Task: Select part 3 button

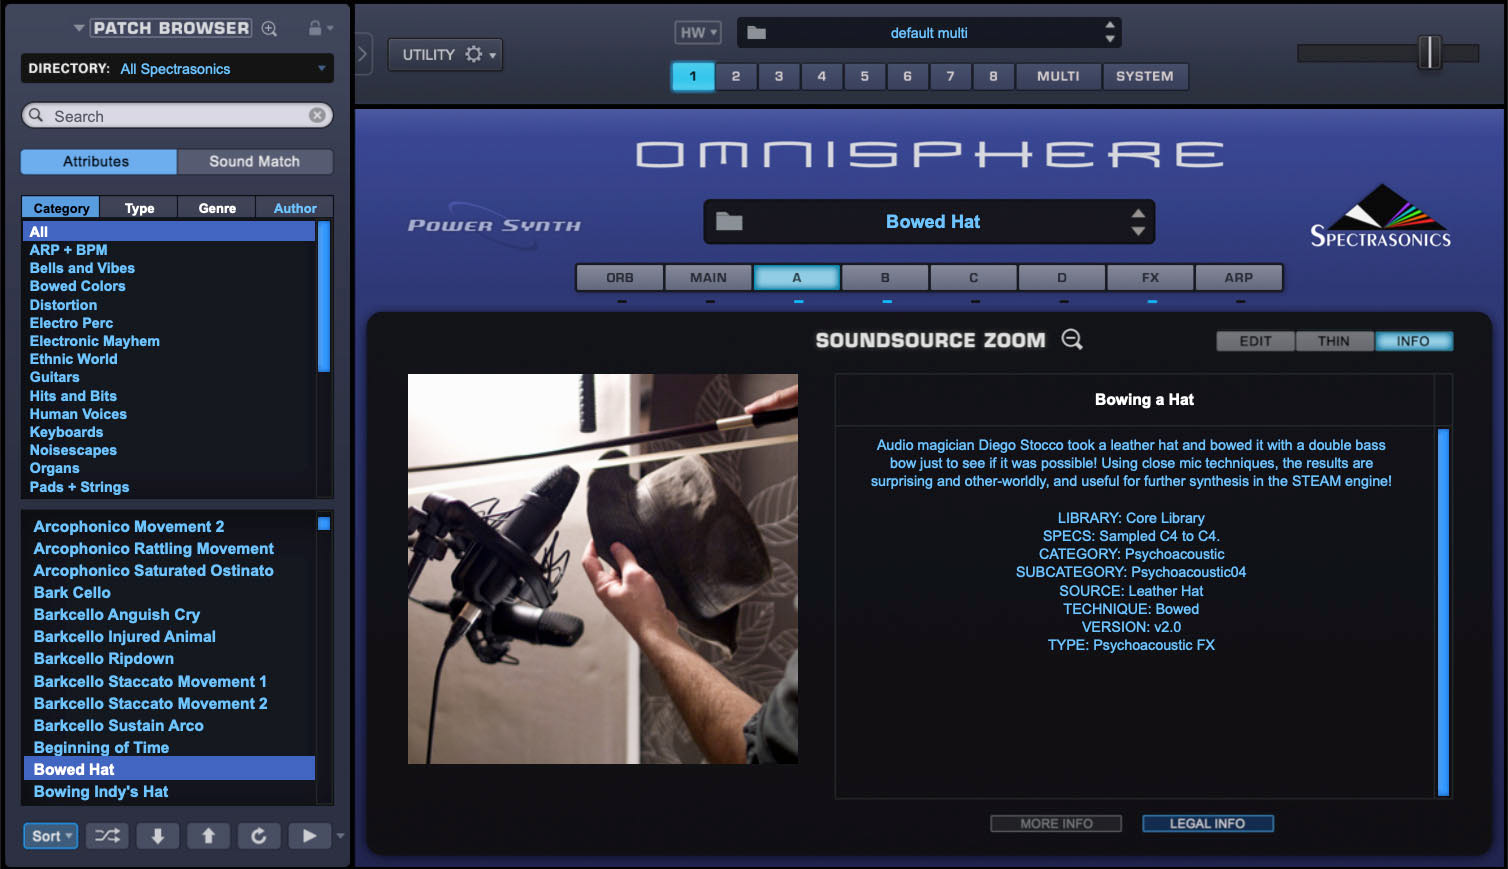Action: 779,76
